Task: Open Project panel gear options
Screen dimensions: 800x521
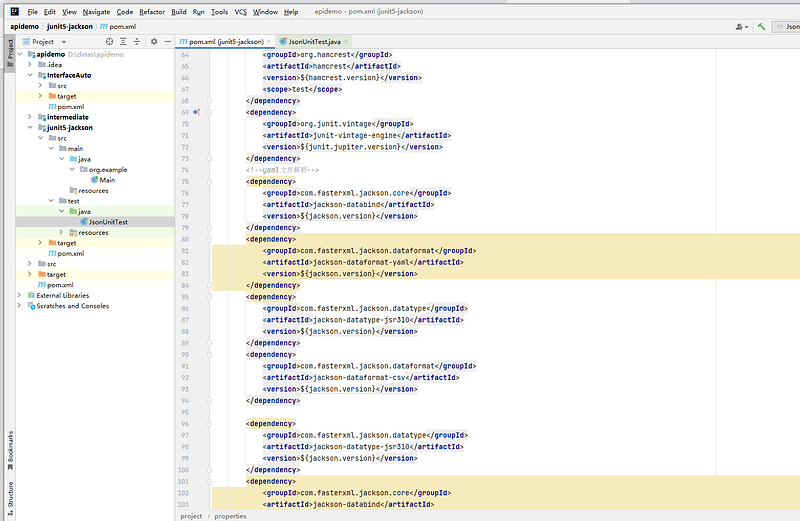Action: coord(154,41)
